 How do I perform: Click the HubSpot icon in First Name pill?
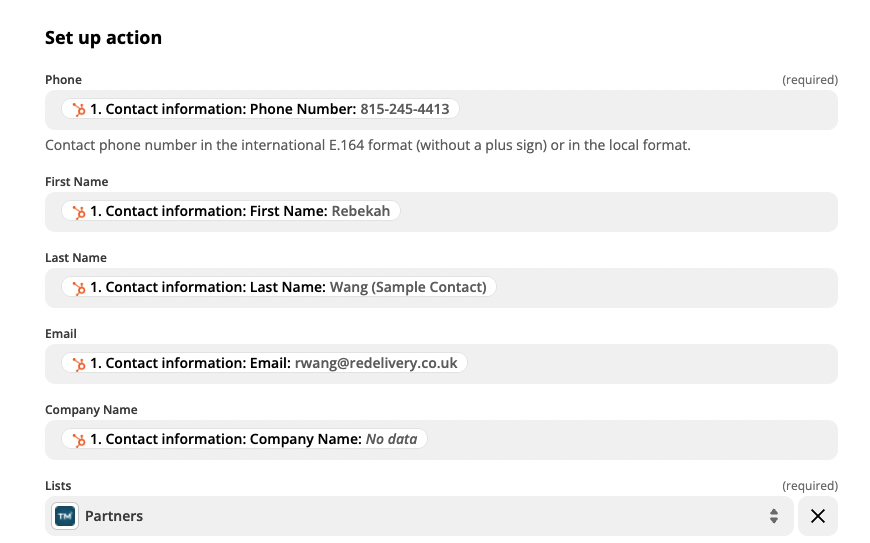pos(79,211)
